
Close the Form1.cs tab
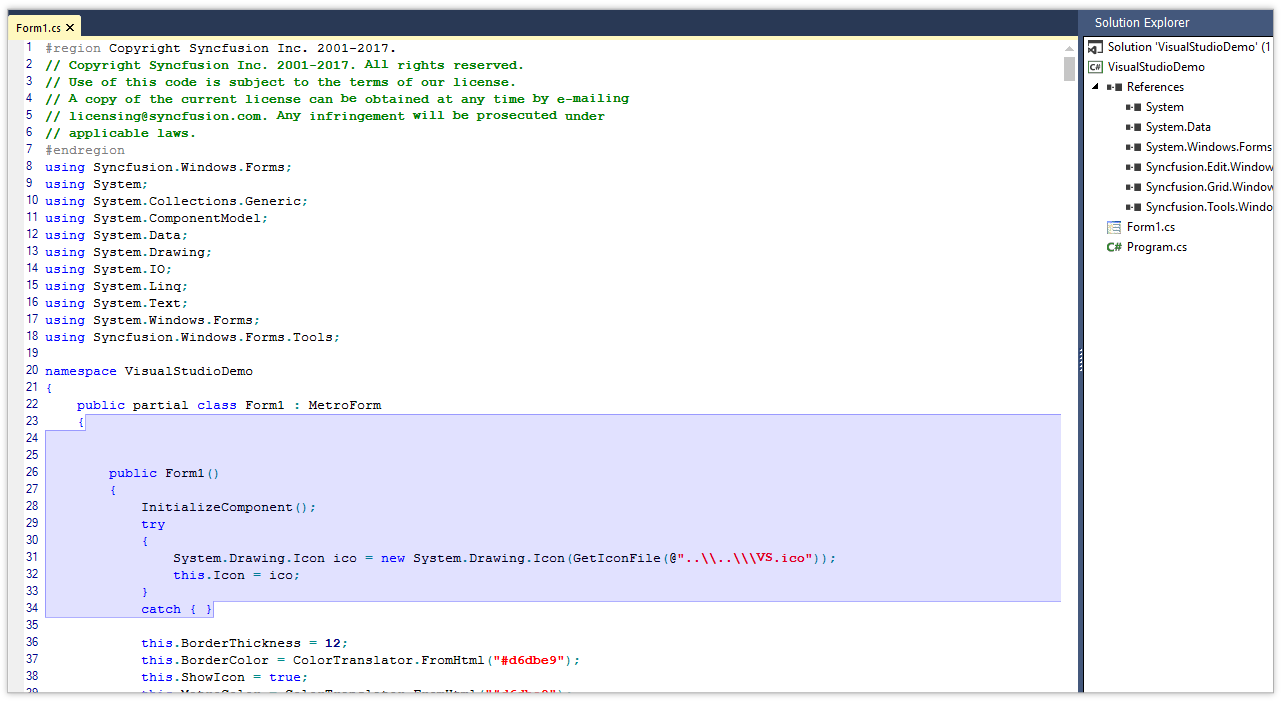pos(70,28)
